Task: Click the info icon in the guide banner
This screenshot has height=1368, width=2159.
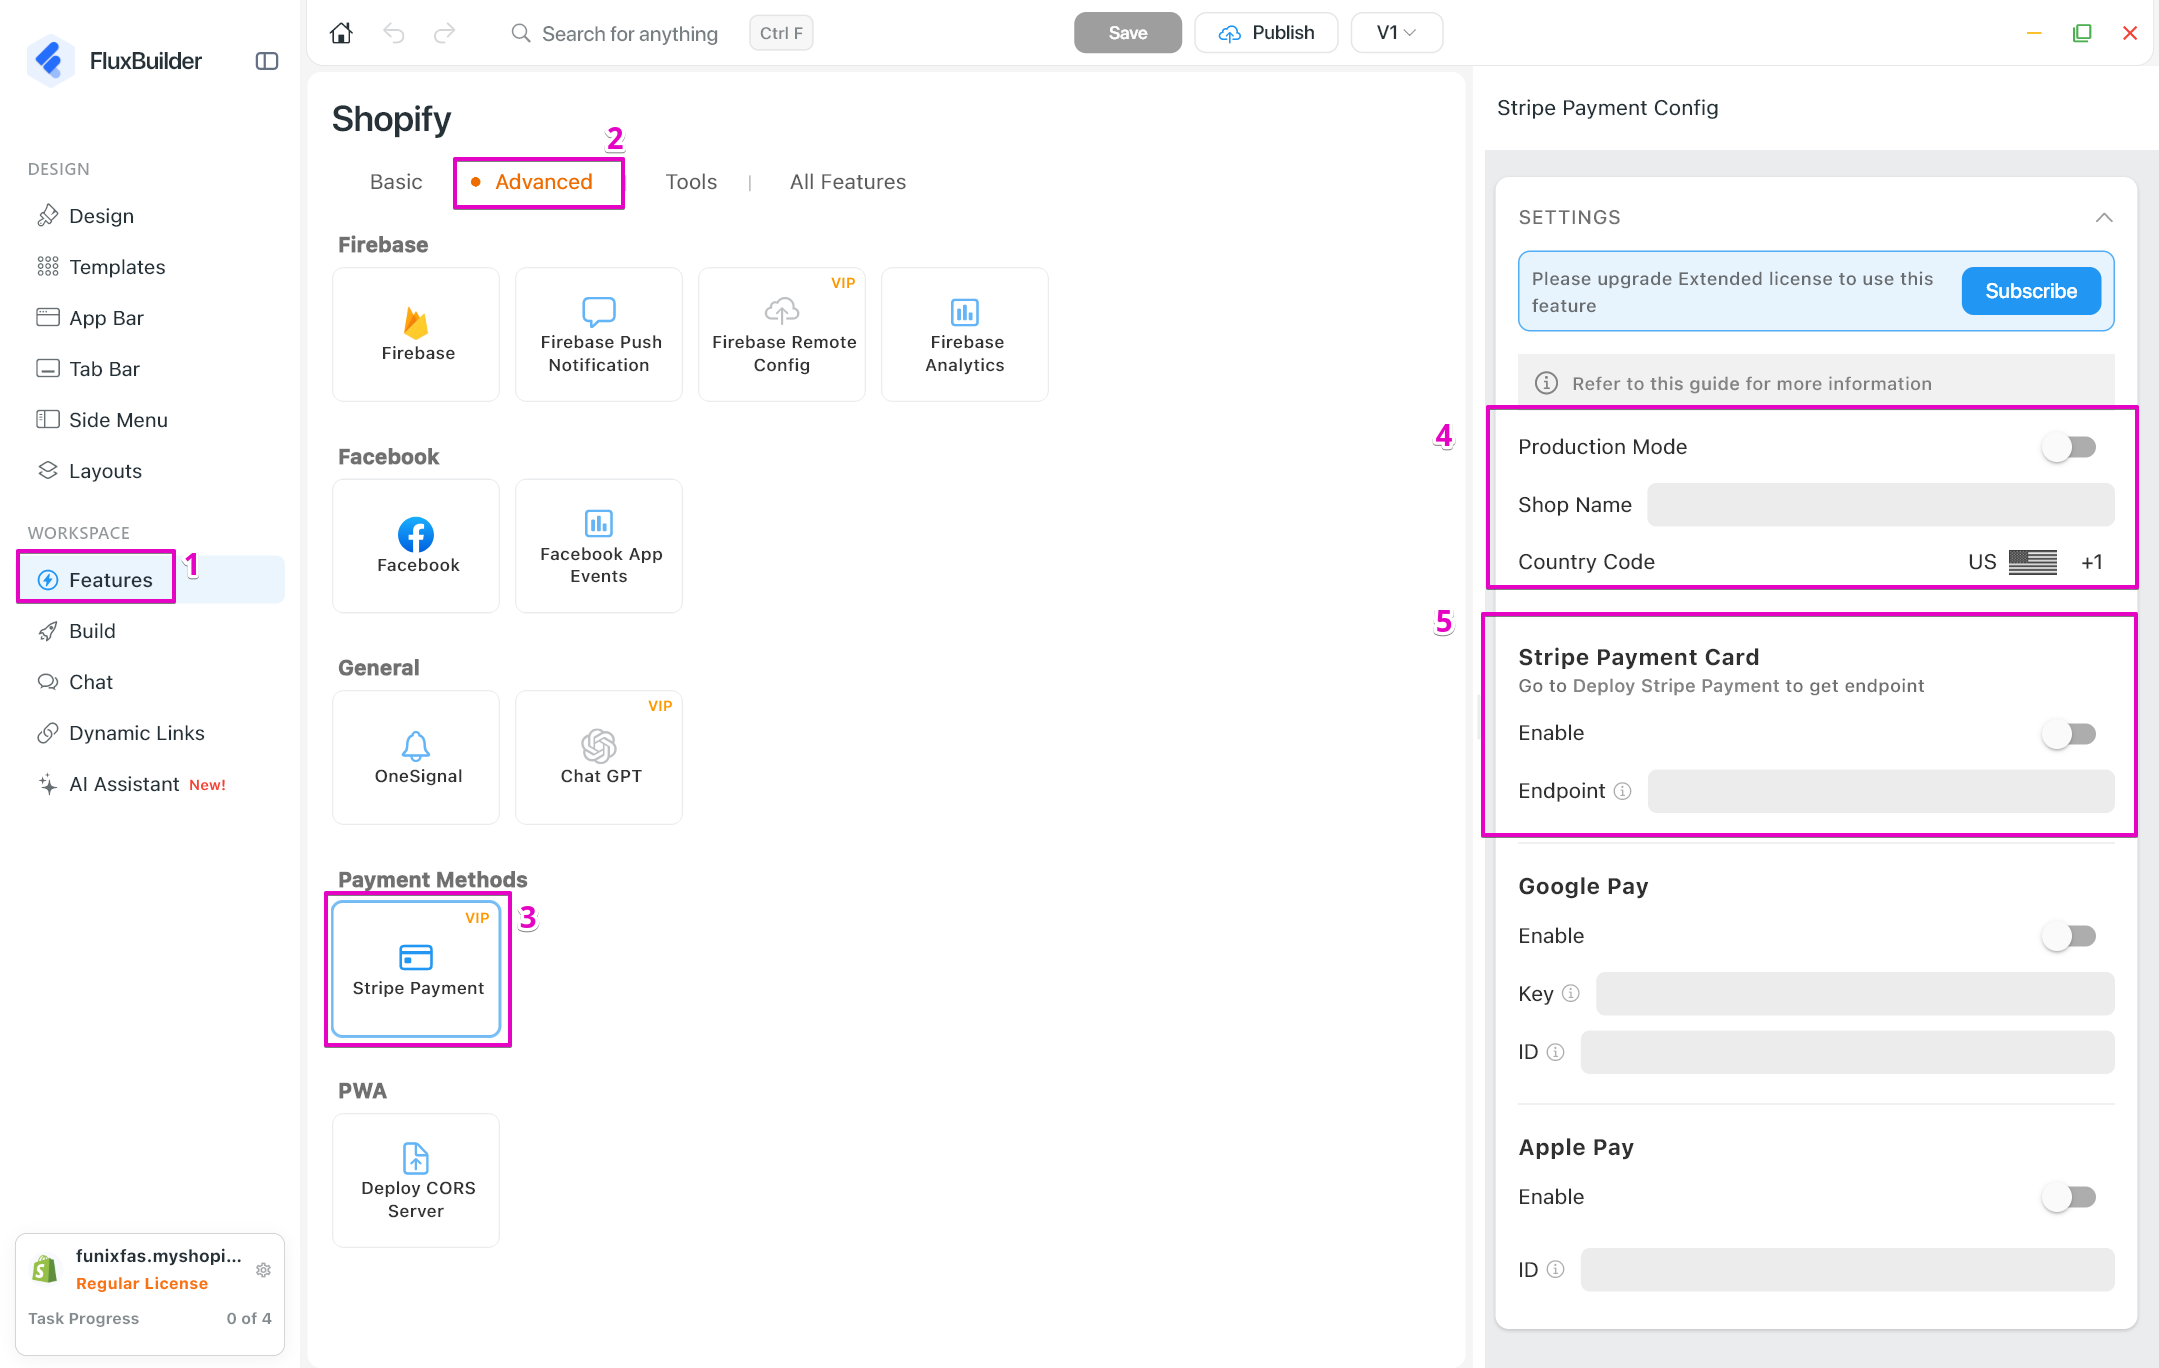Action: pos(1546,383)
